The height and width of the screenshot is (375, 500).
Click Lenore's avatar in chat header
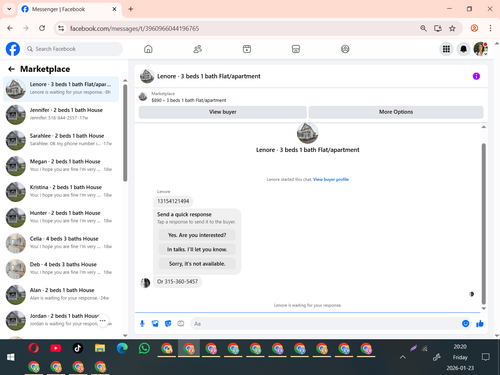tap(147, 76)
